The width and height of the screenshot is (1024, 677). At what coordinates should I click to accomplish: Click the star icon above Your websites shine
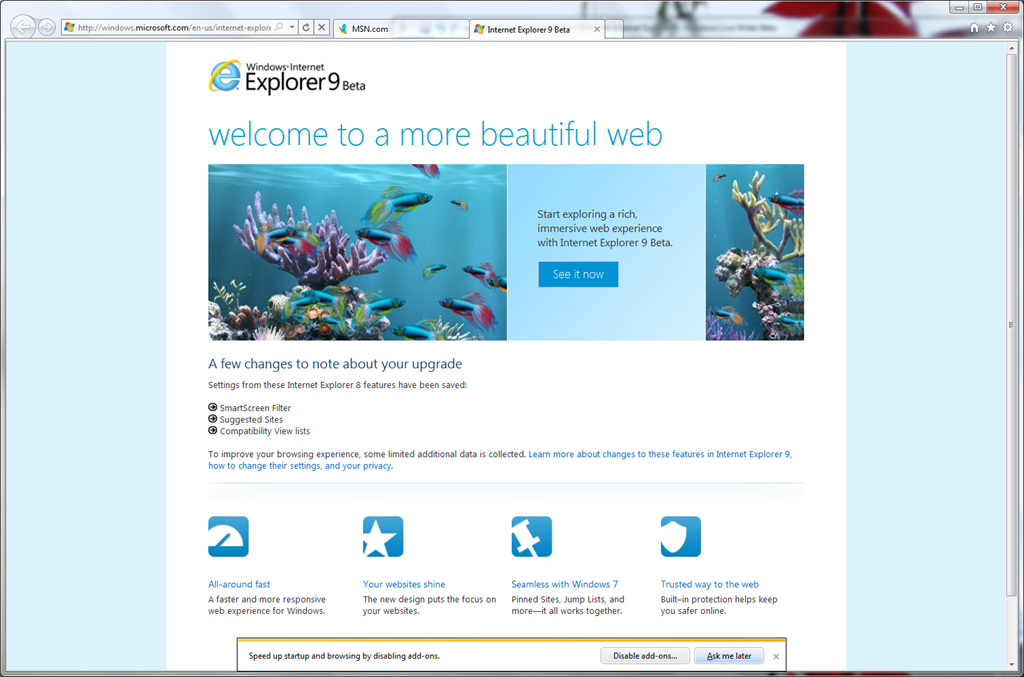383,537
